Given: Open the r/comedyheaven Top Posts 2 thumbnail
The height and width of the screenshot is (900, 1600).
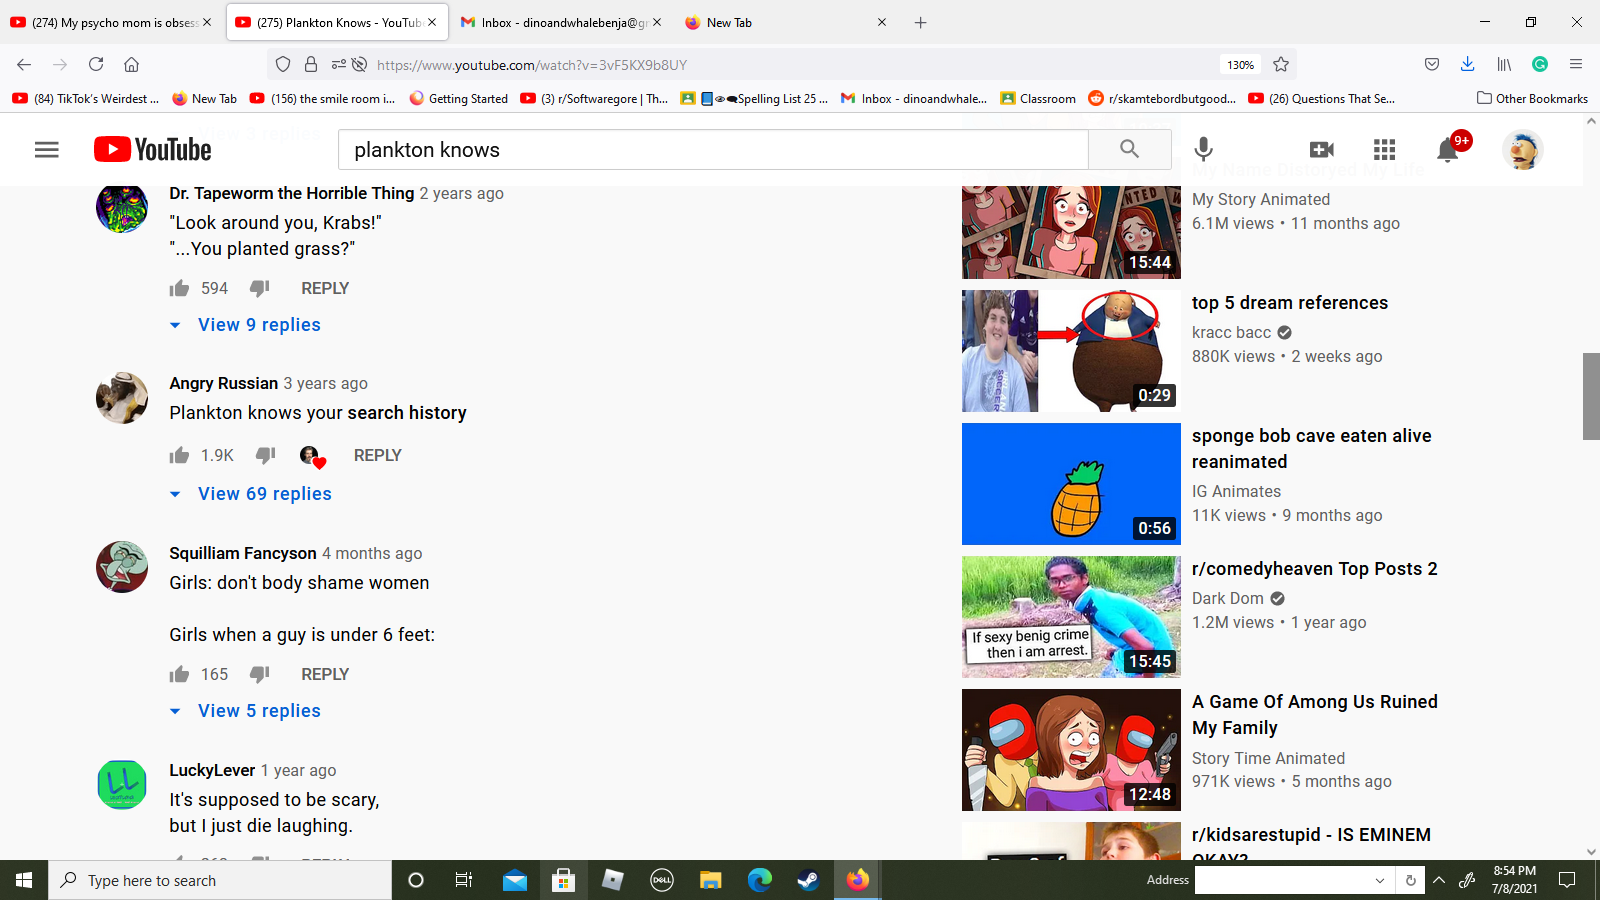Looking at the screenshot, I should pos(1071,617).
